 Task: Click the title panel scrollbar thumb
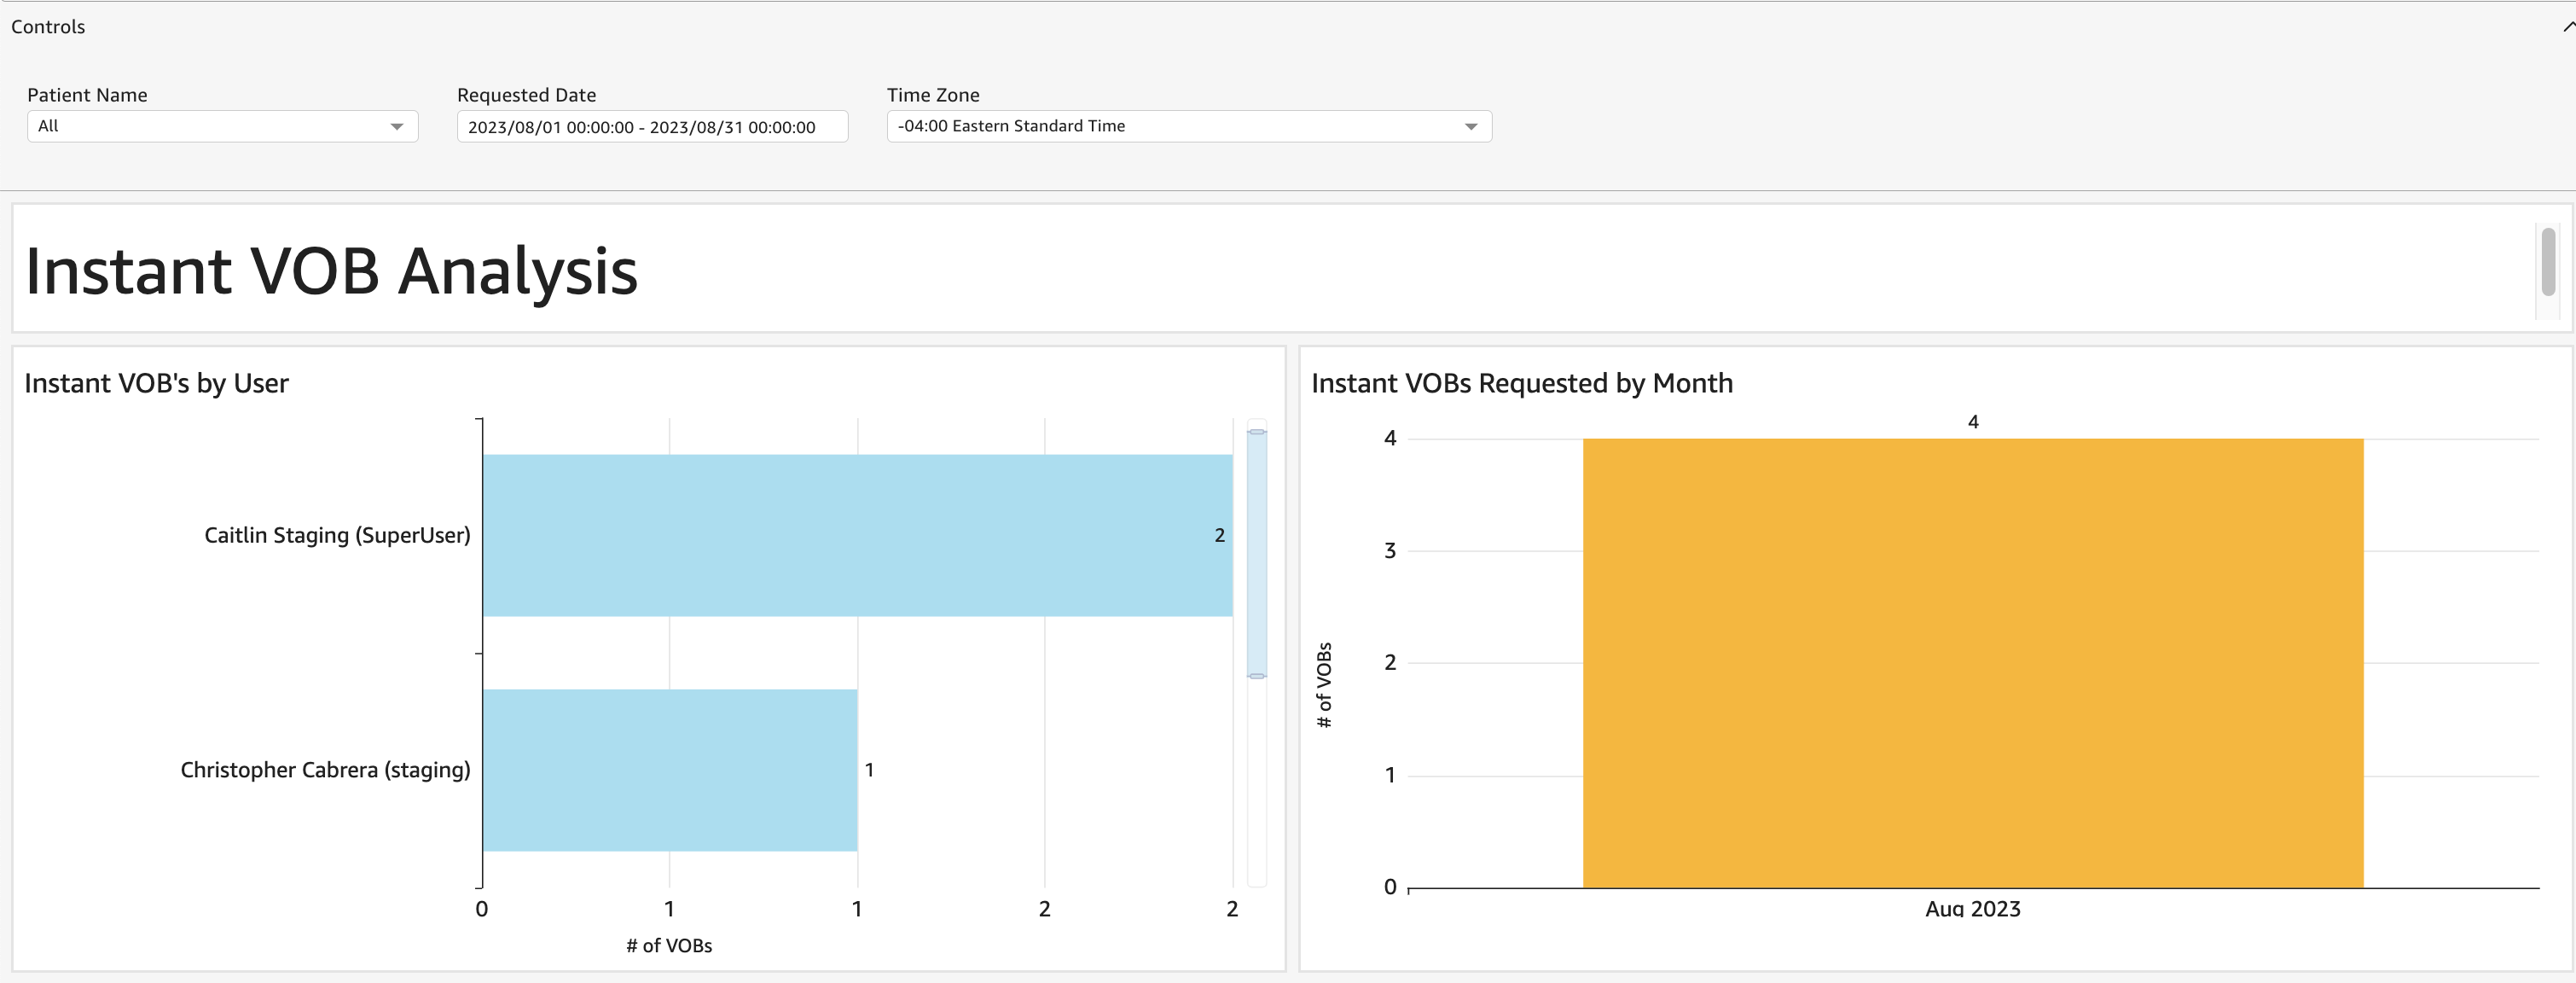[2548, 262]
